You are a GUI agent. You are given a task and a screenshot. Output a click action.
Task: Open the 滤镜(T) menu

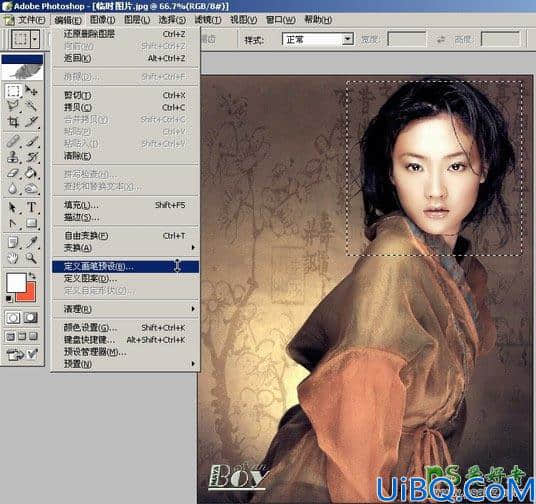point(207,20)
